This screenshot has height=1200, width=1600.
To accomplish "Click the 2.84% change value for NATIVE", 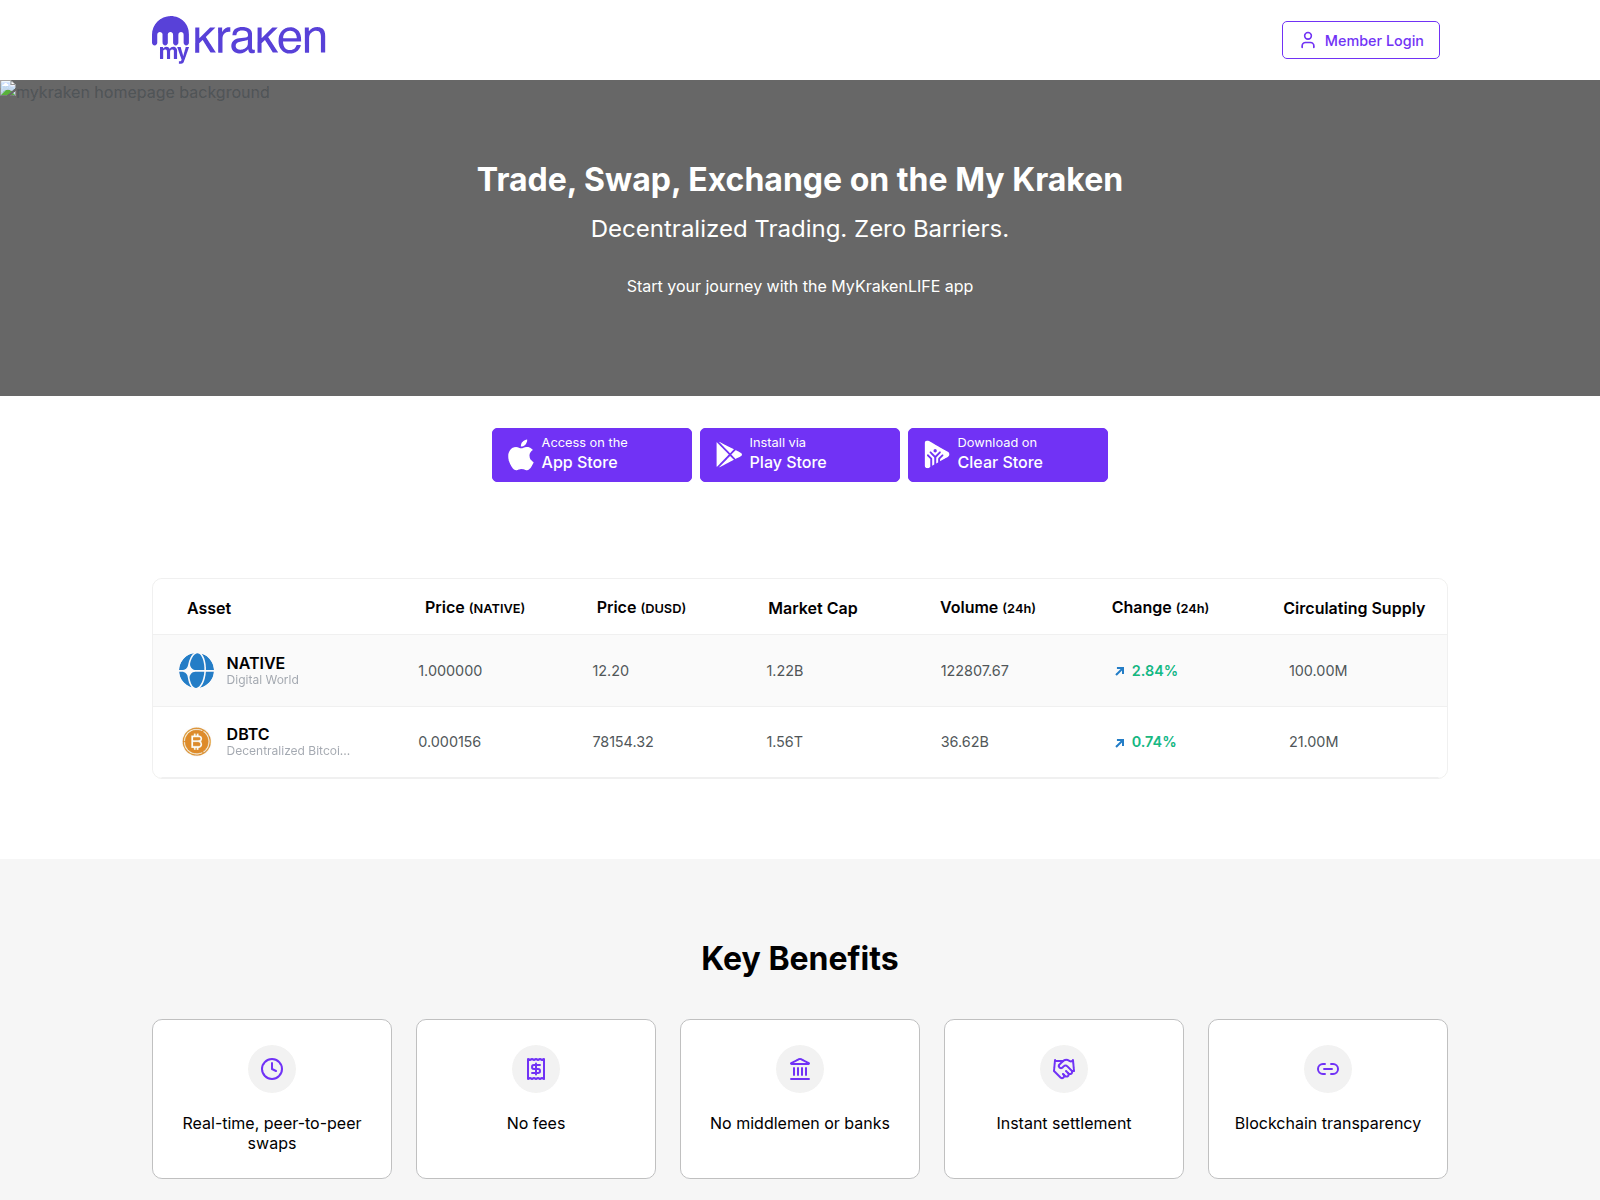I will 1155,671.
